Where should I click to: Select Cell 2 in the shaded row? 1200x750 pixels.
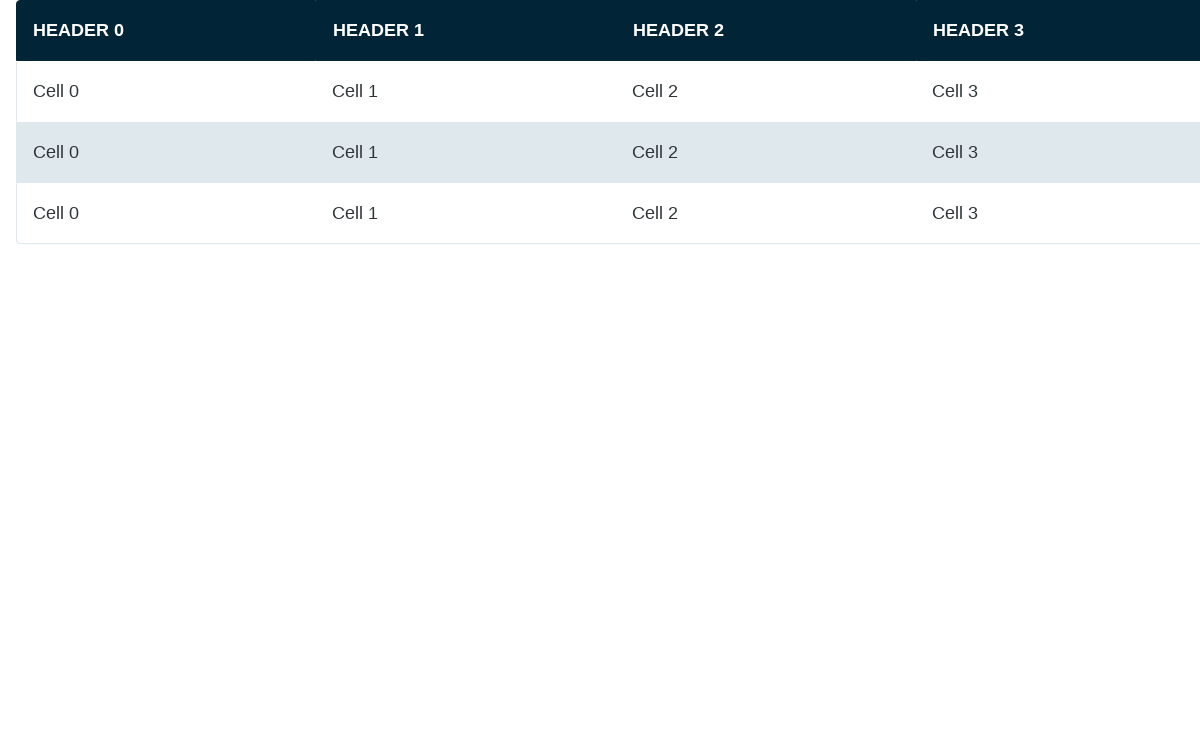pyautogui.click(x=655, y=152)
